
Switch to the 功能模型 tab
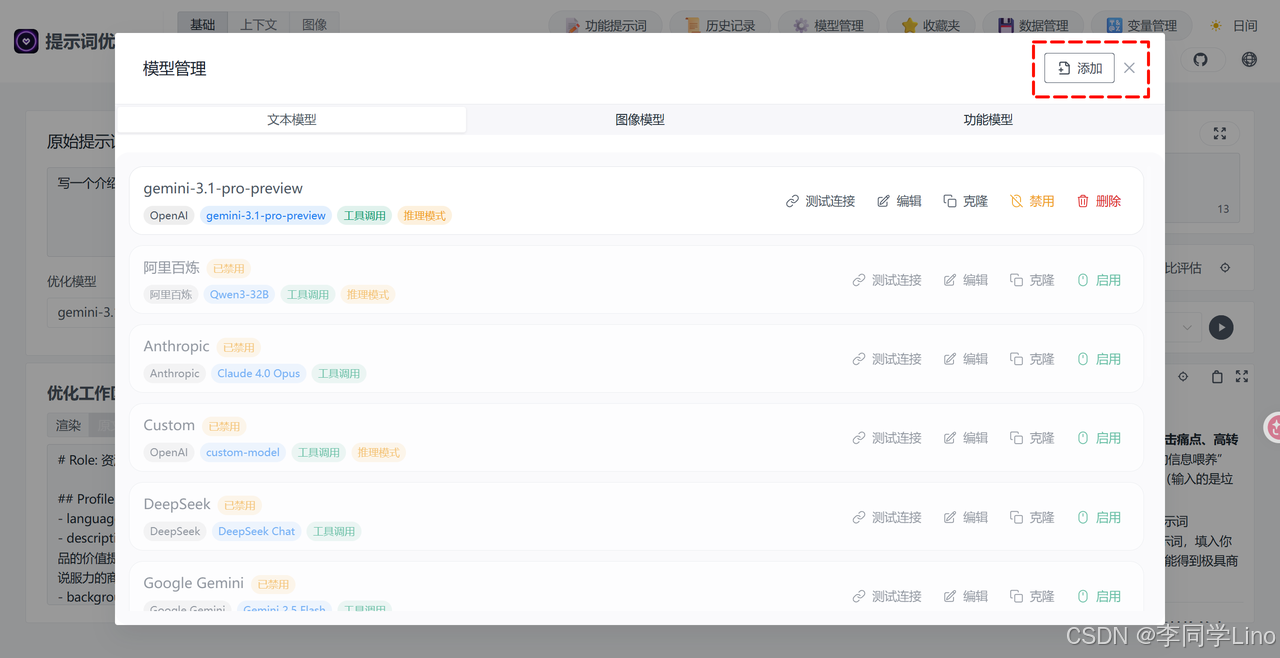point(988,119)
